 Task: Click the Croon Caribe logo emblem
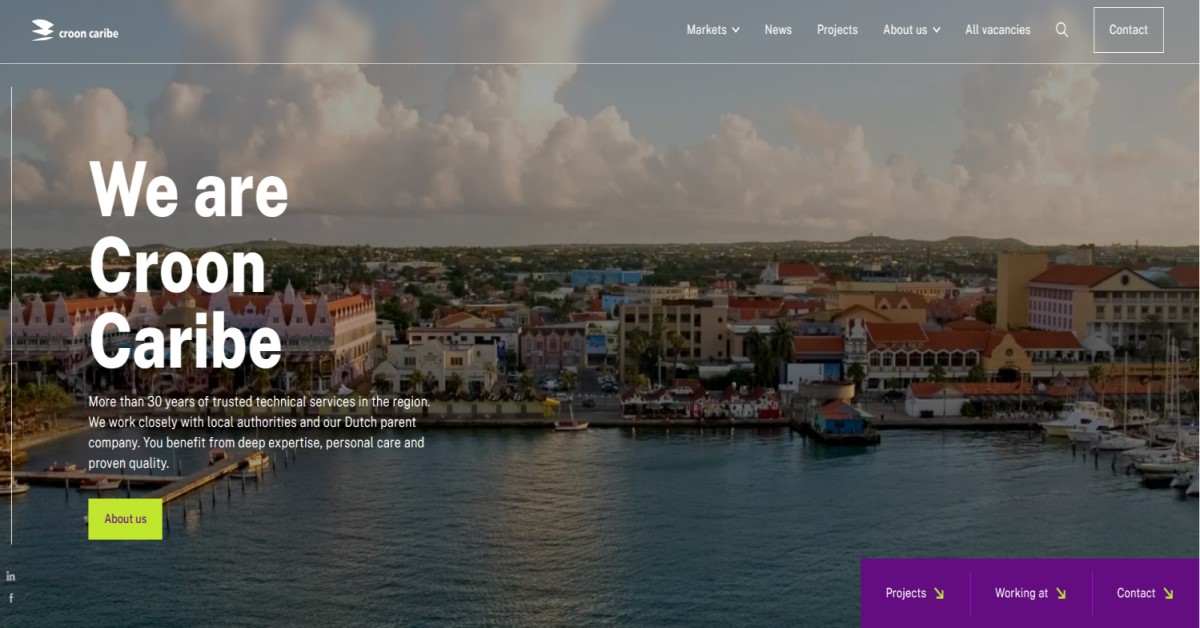42,31
